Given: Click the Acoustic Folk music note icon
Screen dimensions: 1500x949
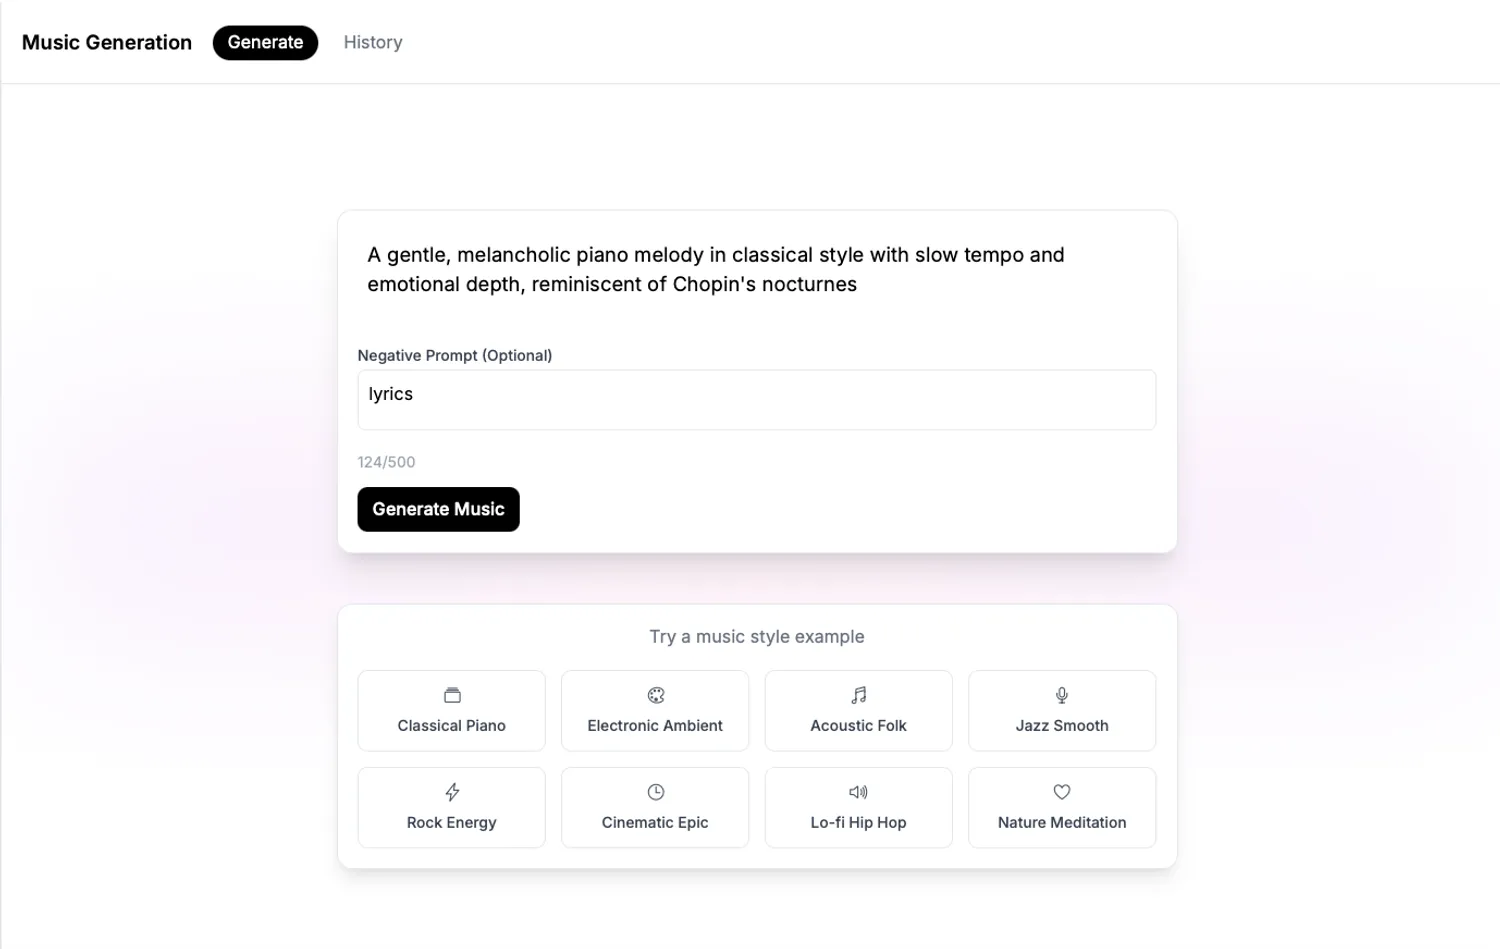Looking at the screenshot, I should (x=859, y=695).
